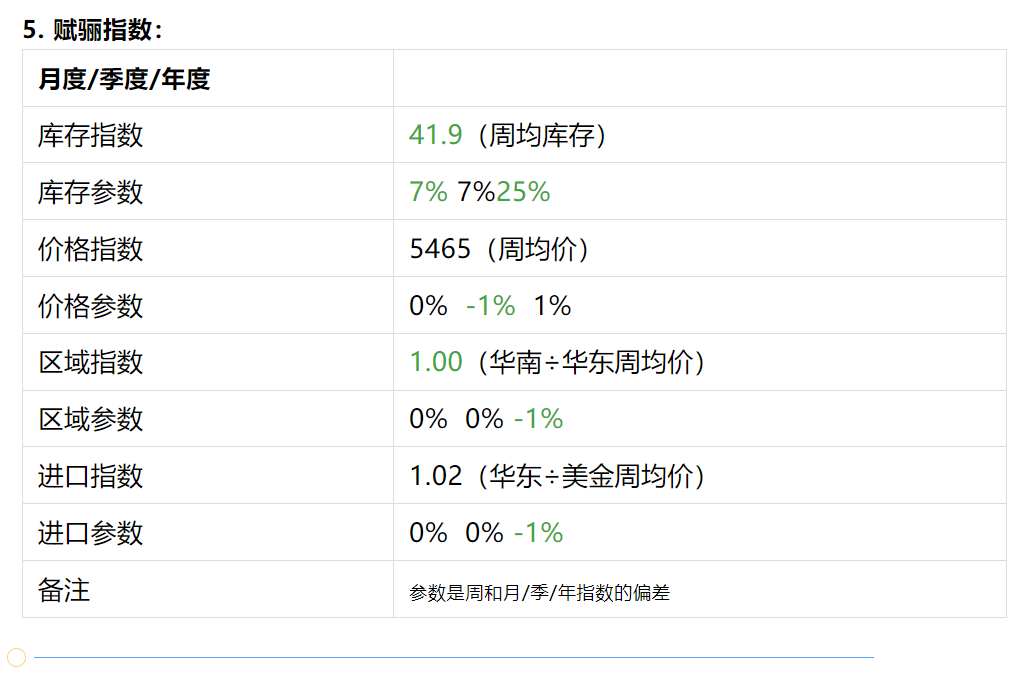
Task: Click the '进口参数' row label
Action: 90,532
